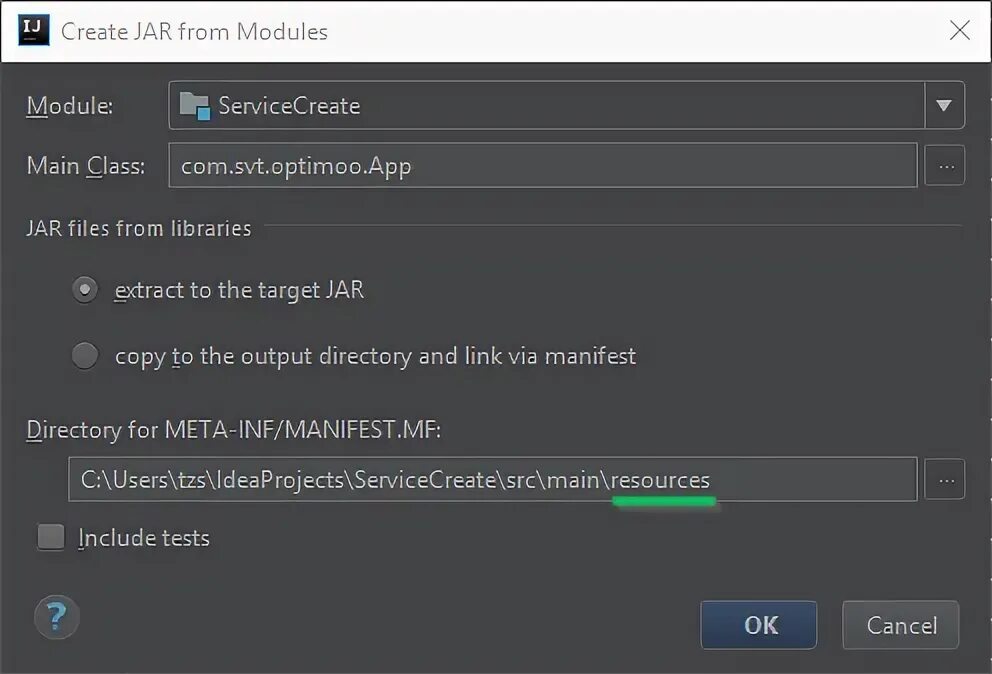
Task: Expand the Module dropdown arrow
Action: [944, 106]
